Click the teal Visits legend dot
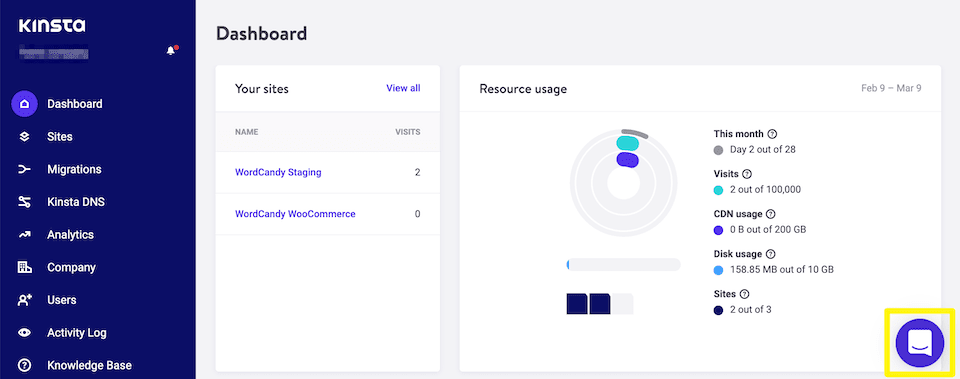Image resolution: width=960 pixels, height=379 pixels. [x=719, y=190]
